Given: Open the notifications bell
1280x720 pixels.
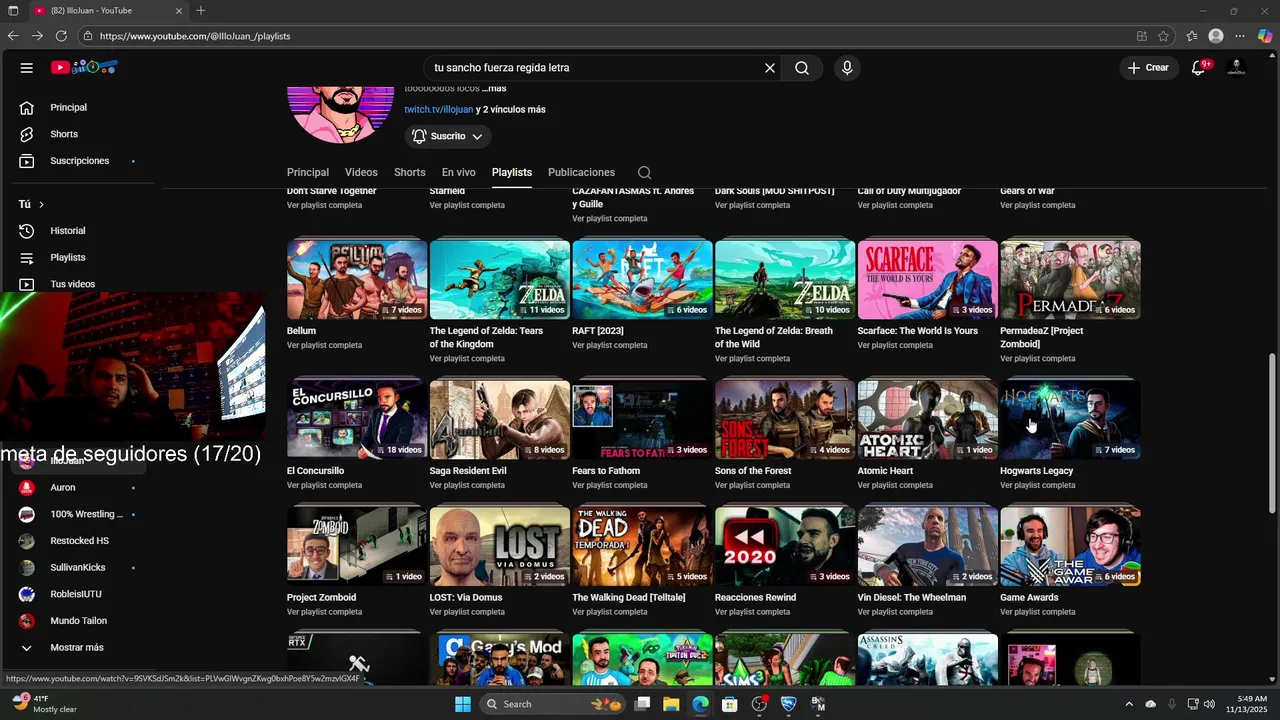Looking at the screenshot, I should pyautogui.click(x=1198, y=68).
